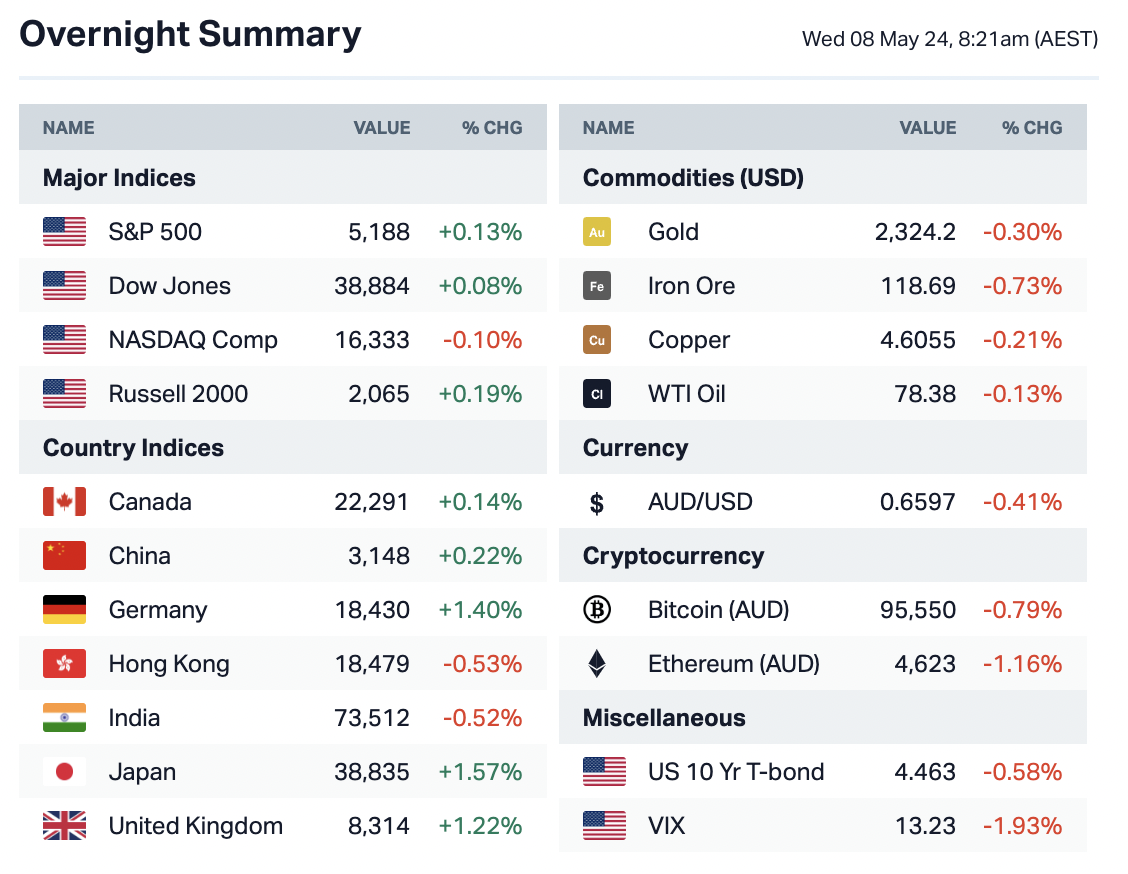Click the Cryptocurrency section heading

click(x=673, y=557)
